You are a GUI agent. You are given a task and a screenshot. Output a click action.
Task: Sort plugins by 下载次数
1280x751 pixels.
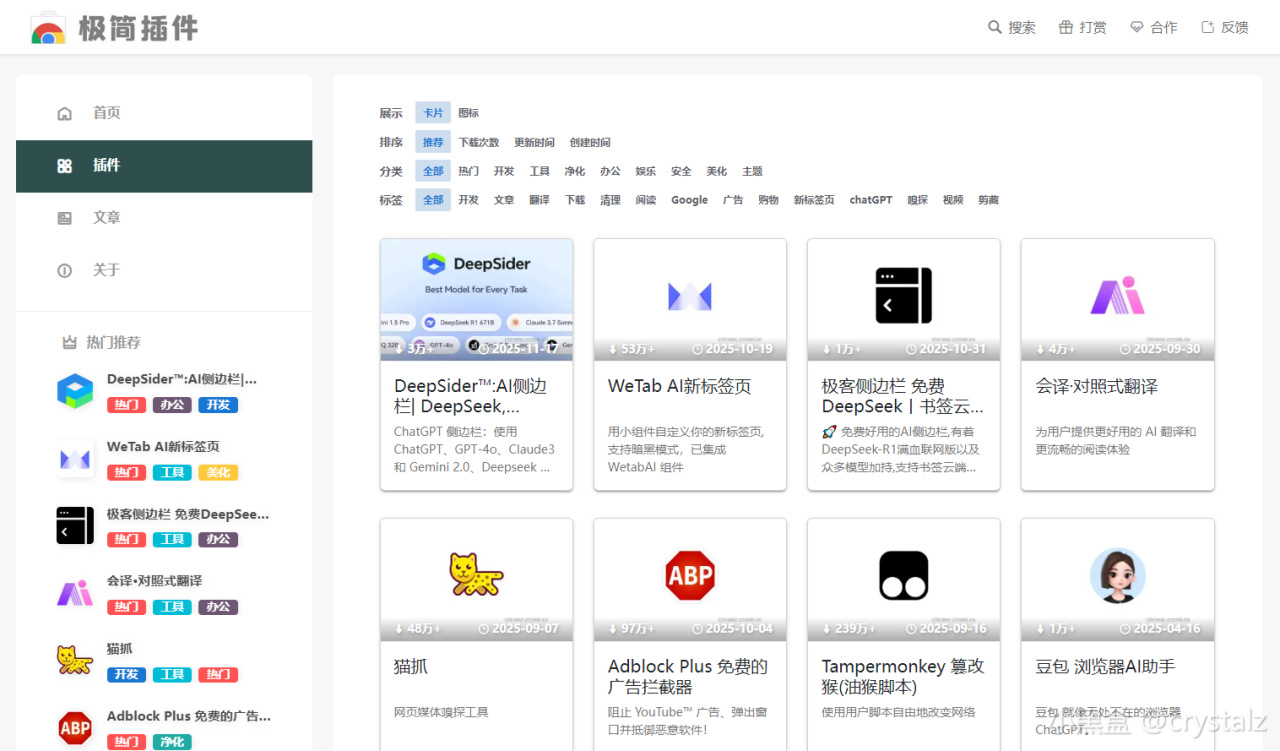click(479, 142)
